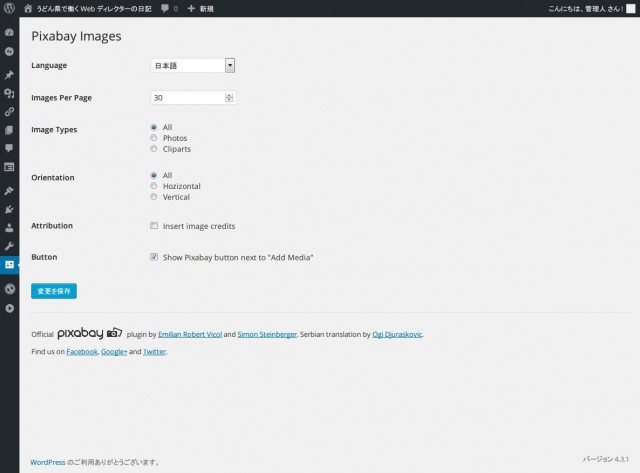Open Simon Steinberger link
The height and width of the screenshot is (473, 640).
pos(267,334)
